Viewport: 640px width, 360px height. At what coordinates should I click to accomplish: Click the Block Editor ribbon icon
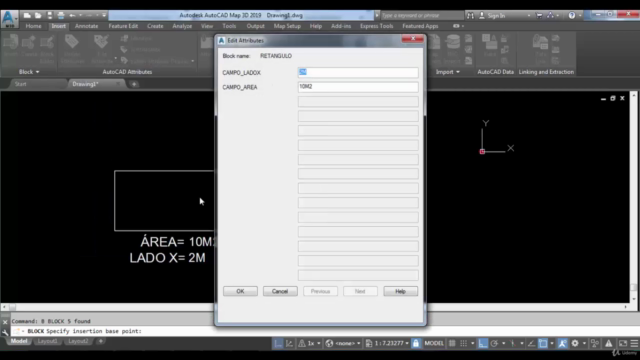coord(47,48)
